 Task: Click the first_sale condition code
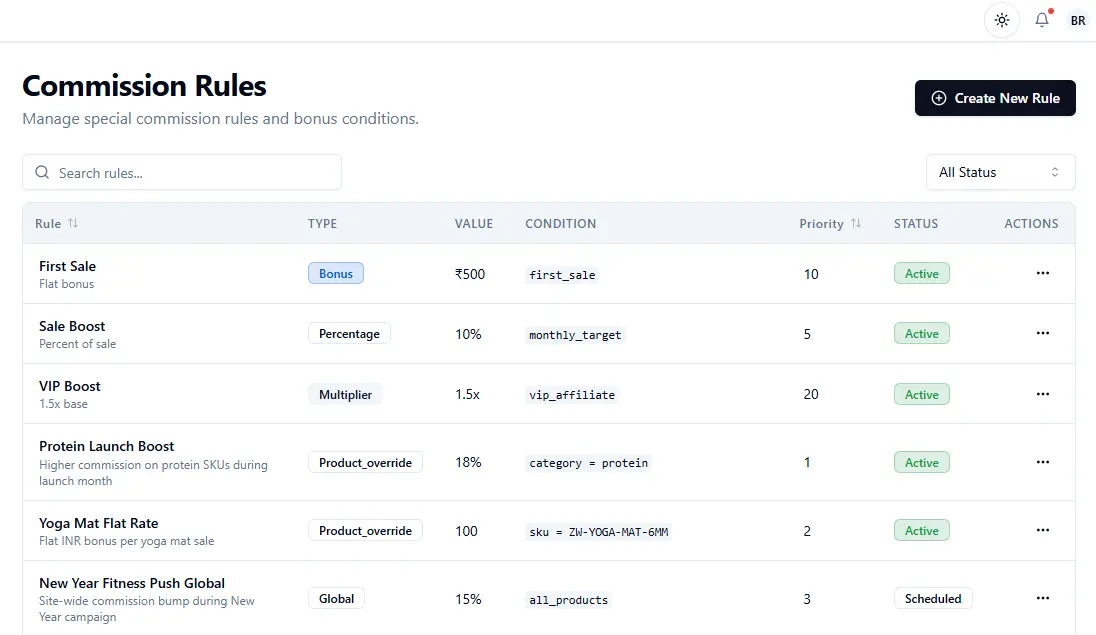point(562,275)
